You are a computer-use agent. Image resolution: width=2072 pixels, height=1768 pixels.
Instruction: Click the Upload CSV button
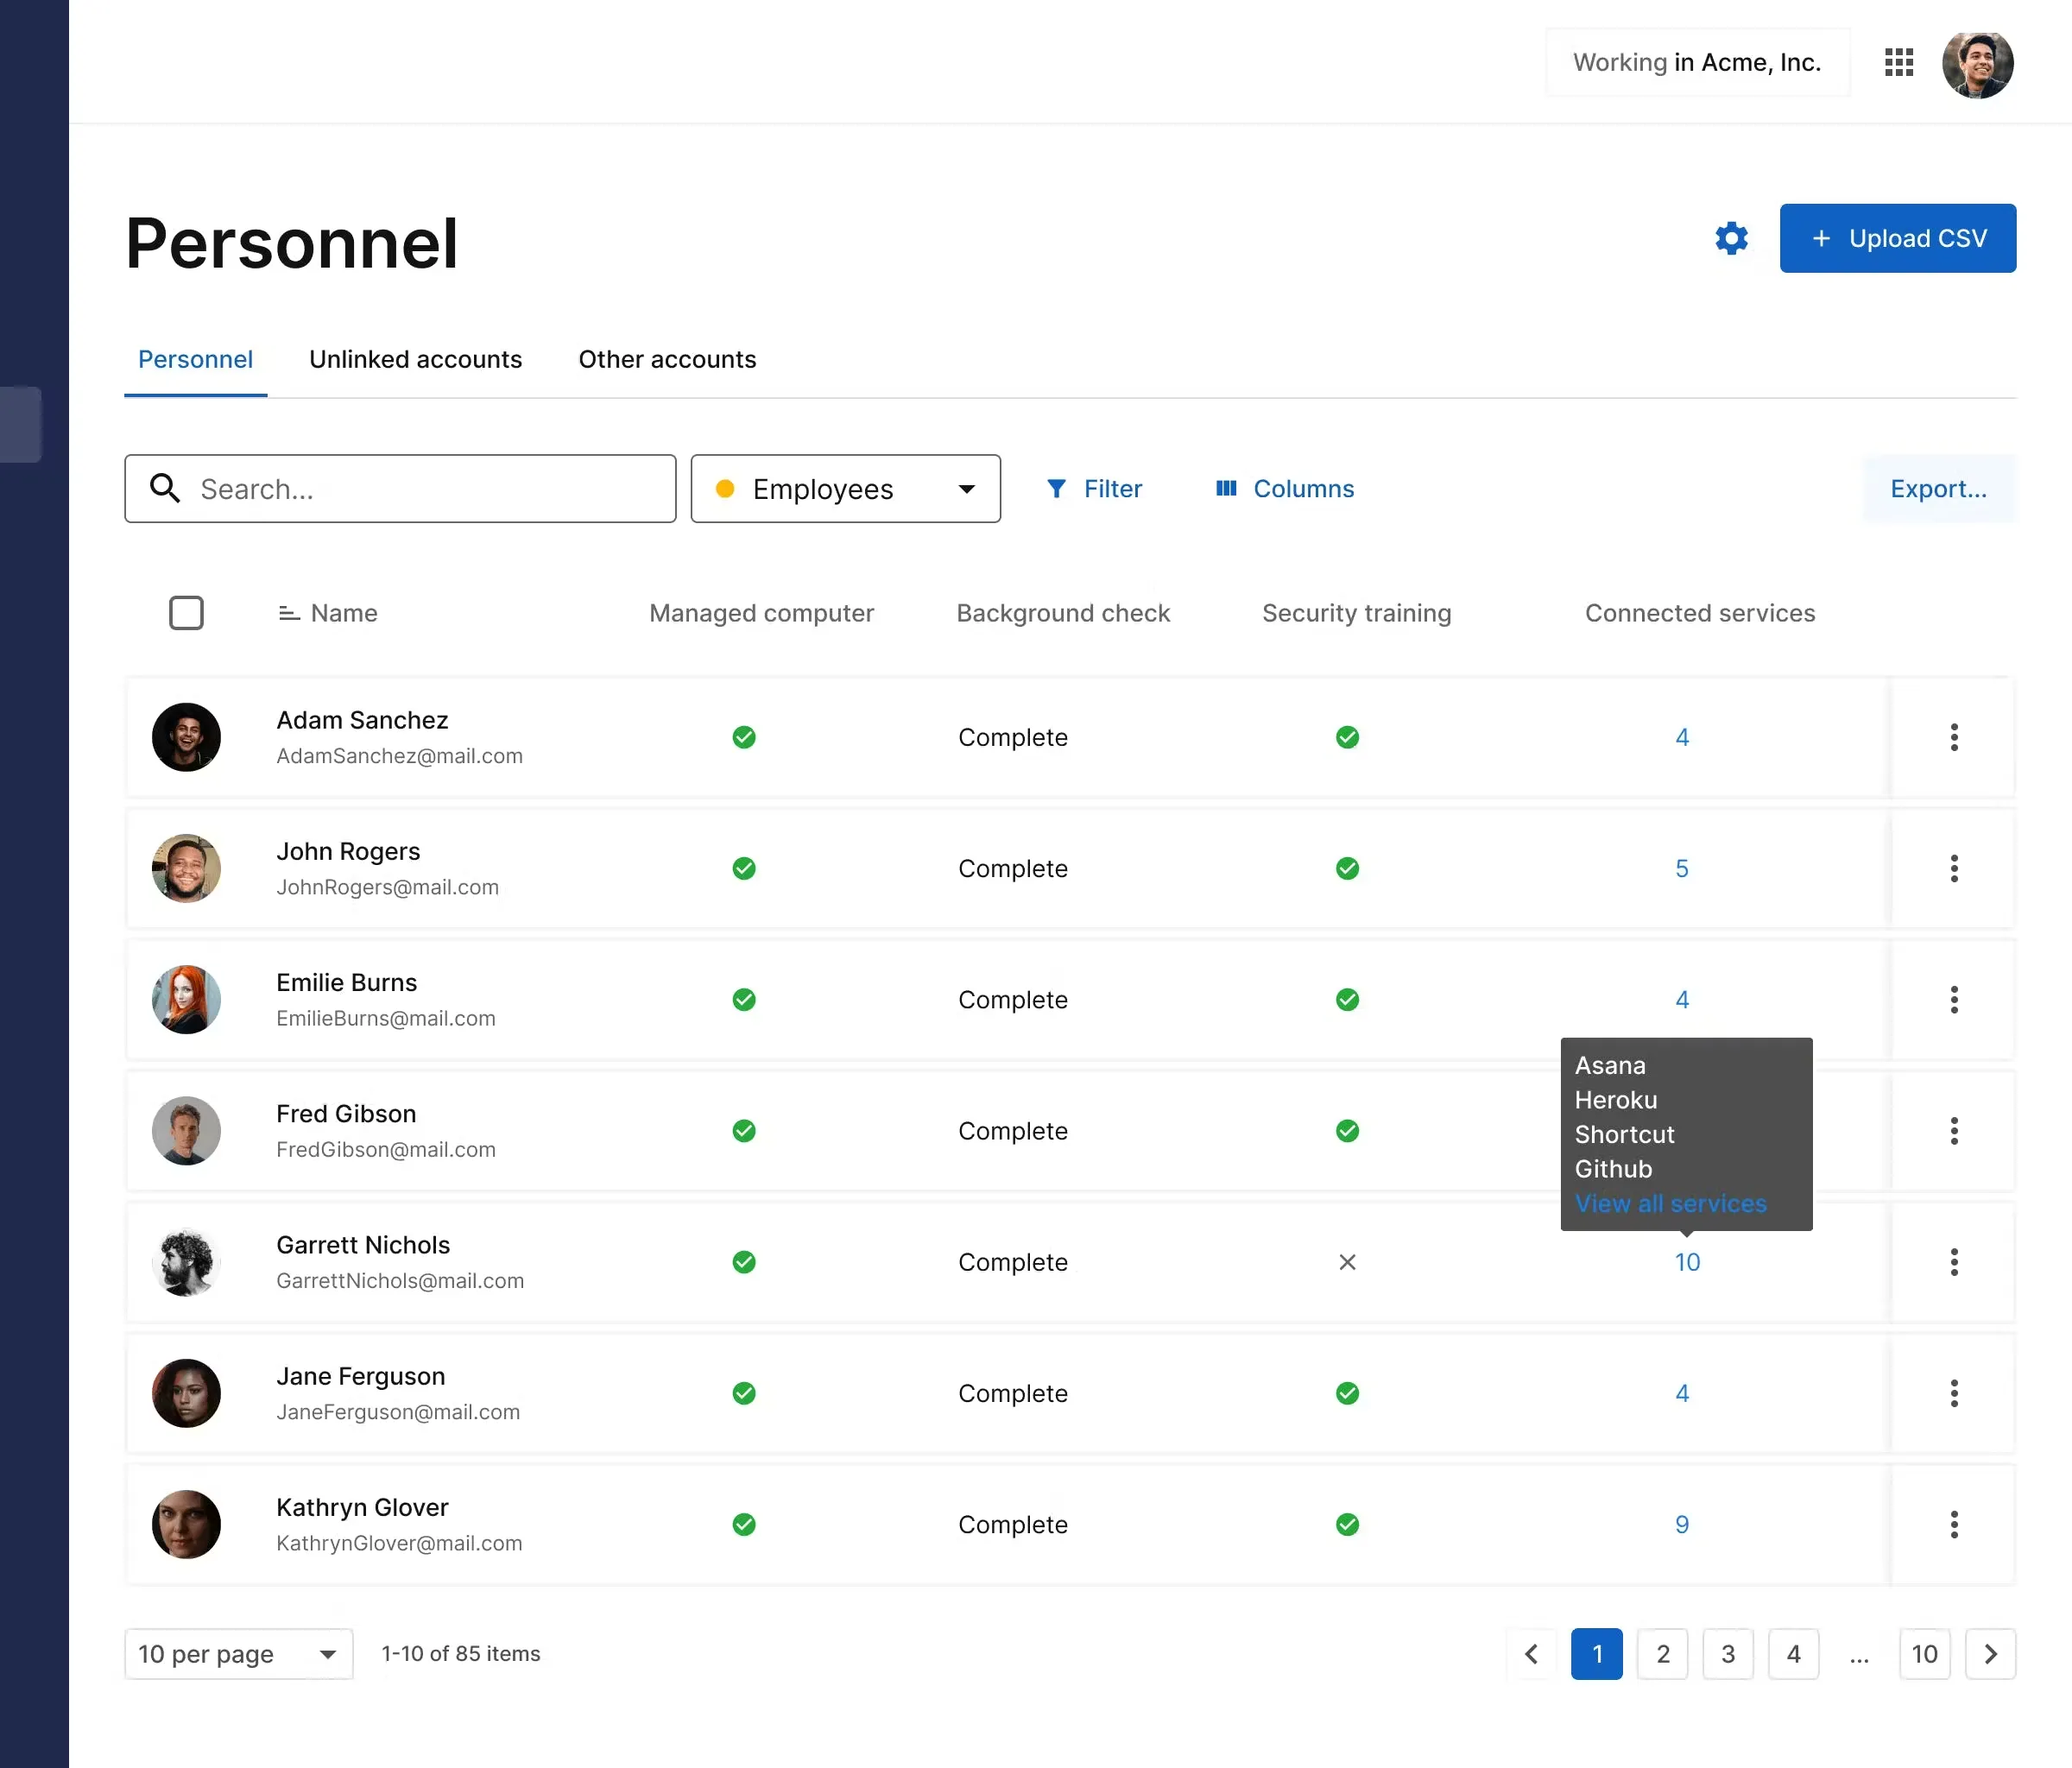[1897, 238]
